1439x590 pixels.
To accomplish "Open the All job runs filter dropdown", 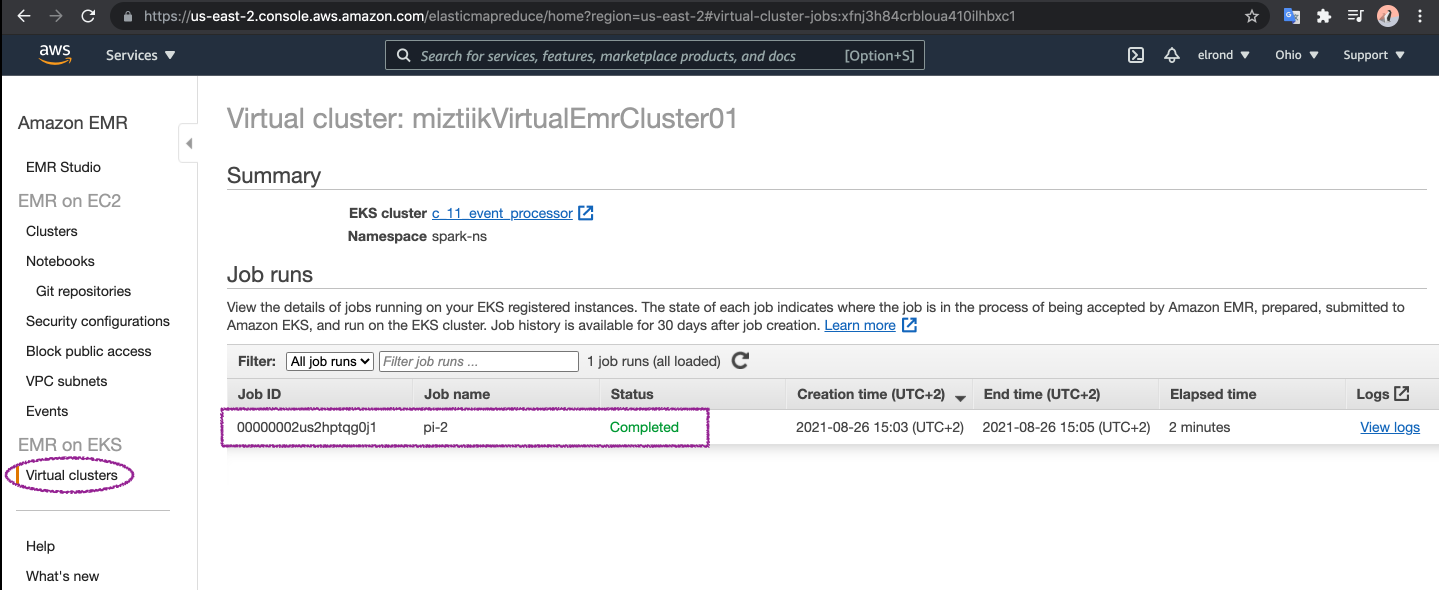I will 330,361.
